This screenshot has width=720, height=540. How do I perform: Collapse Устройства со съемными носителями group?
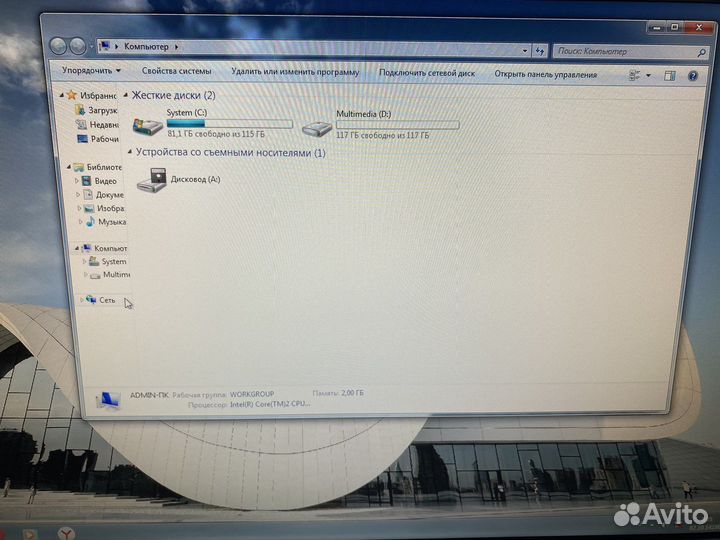click(x=130, y=152)
